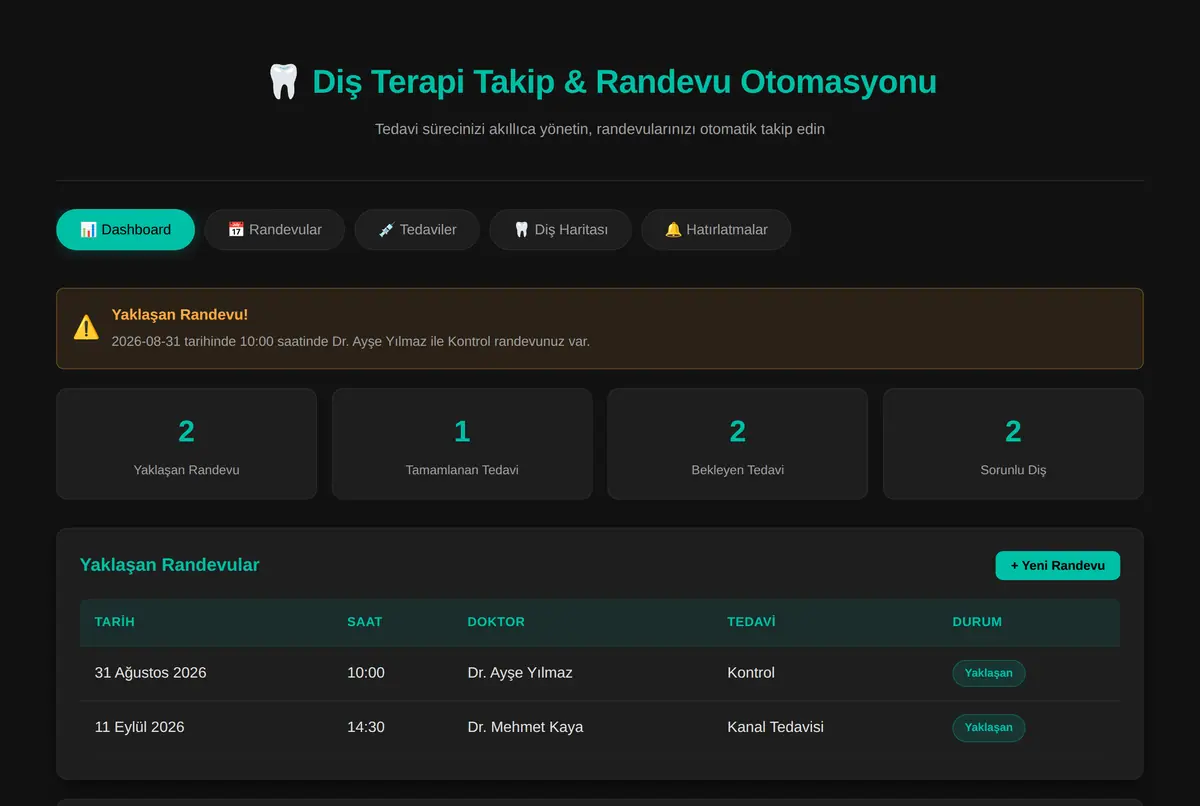Open the Hatırlatmalar tab

716,229
